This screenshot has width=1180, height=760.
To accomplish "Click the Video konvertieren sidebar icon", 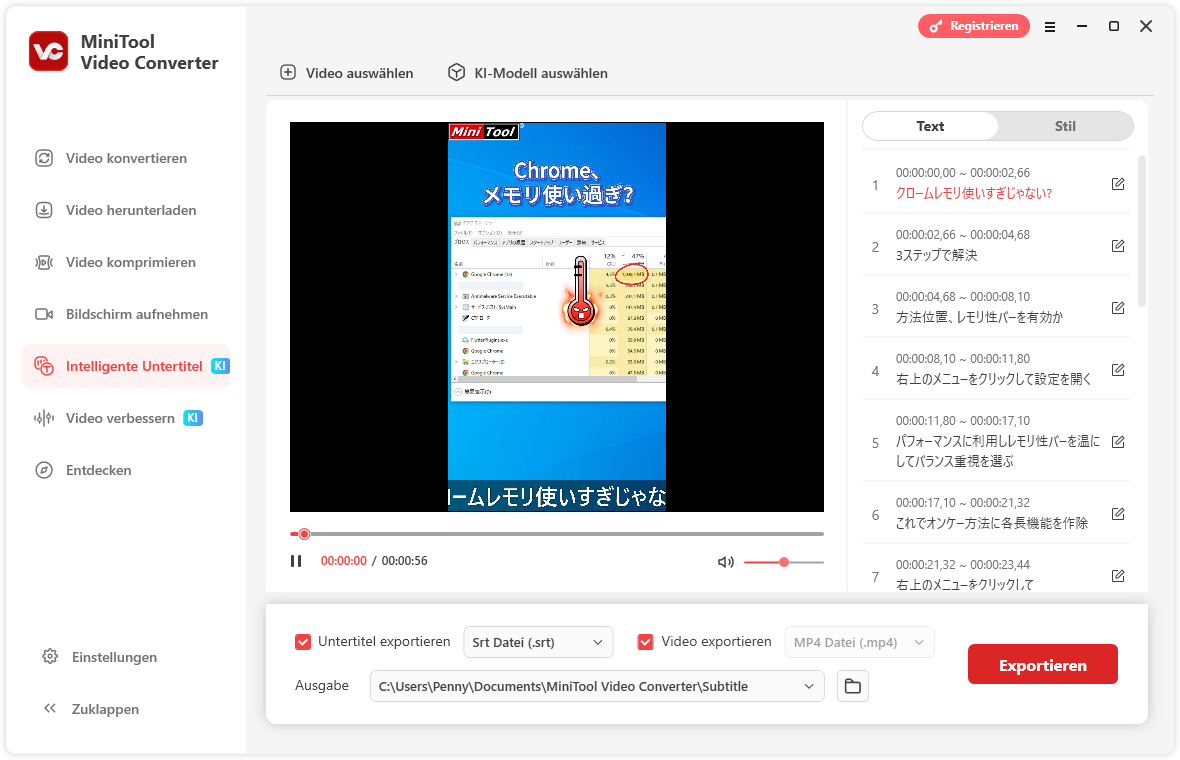I will click(44, 158).
